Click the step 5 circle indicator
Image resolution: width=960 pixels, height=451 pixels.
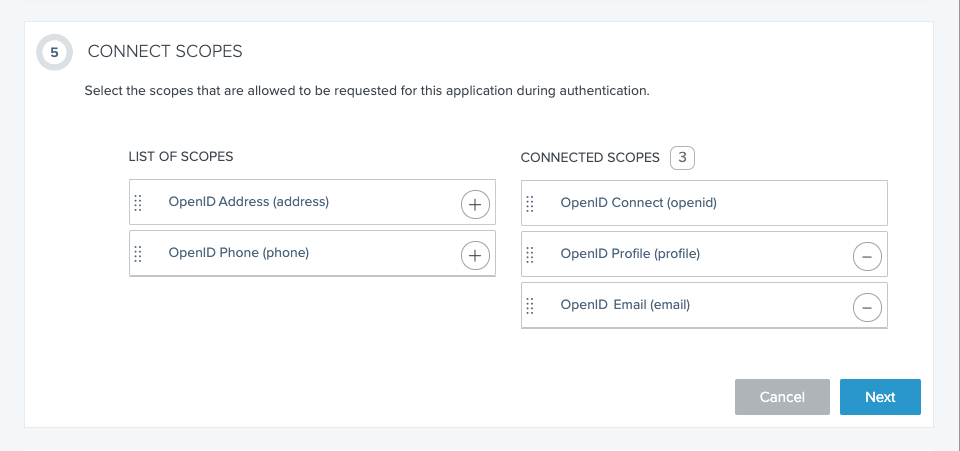(x=54, y=52)
